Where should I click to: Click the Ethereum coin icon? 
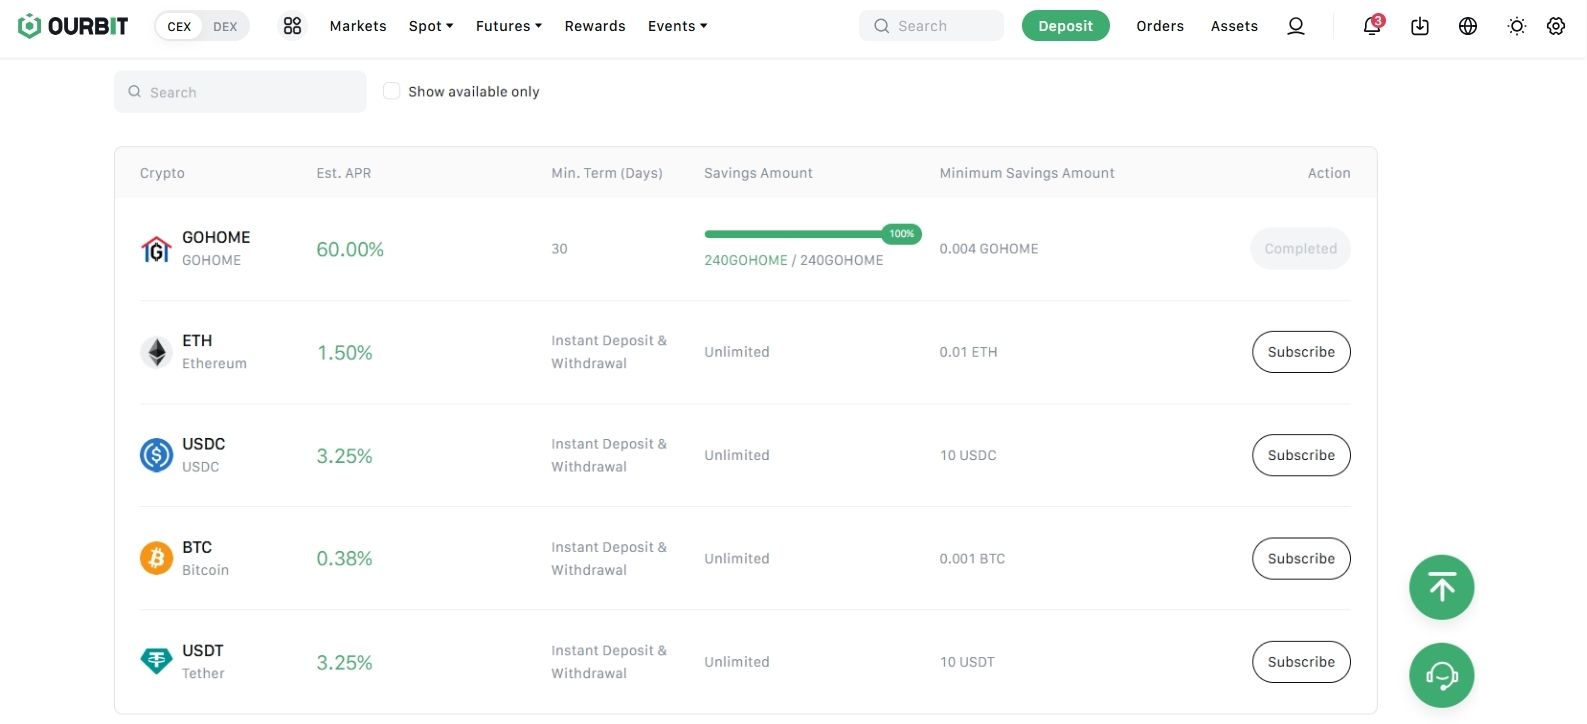(156, 352)
